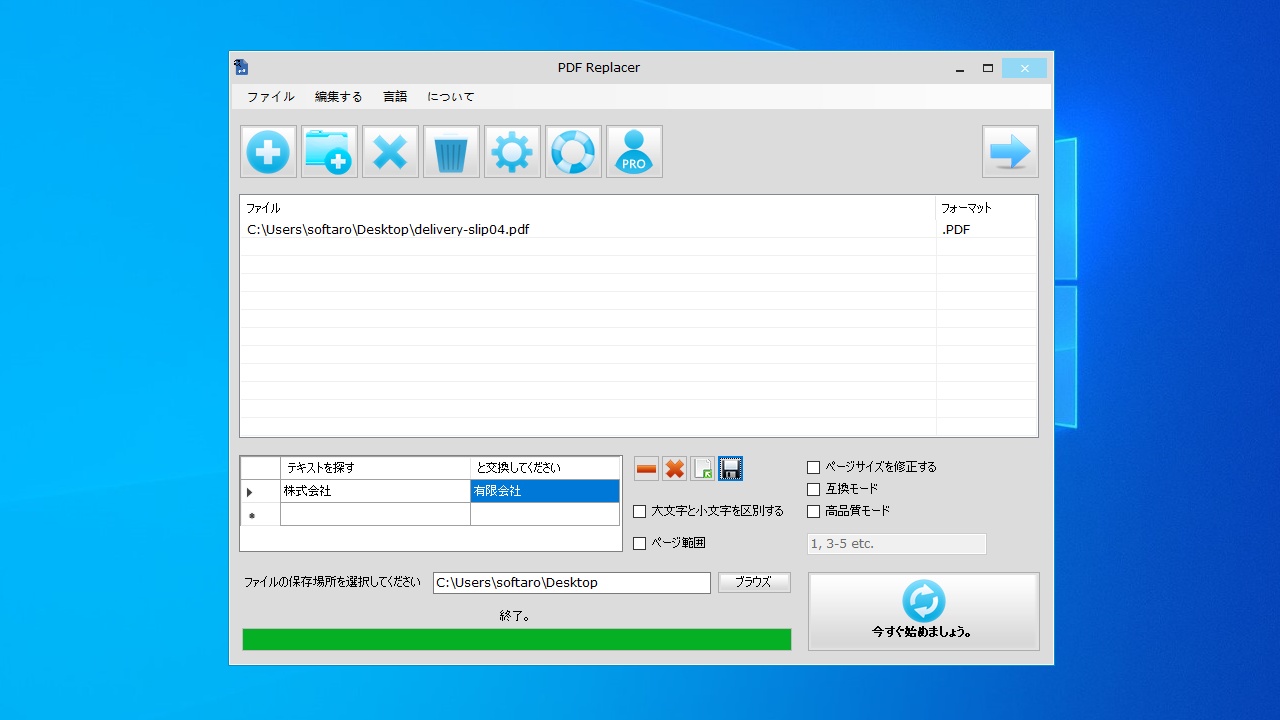Image resolution: width=1280 pixels, height=720 pixels.
Task: Click the テキストを探す column header
Action: click(375, 468)
